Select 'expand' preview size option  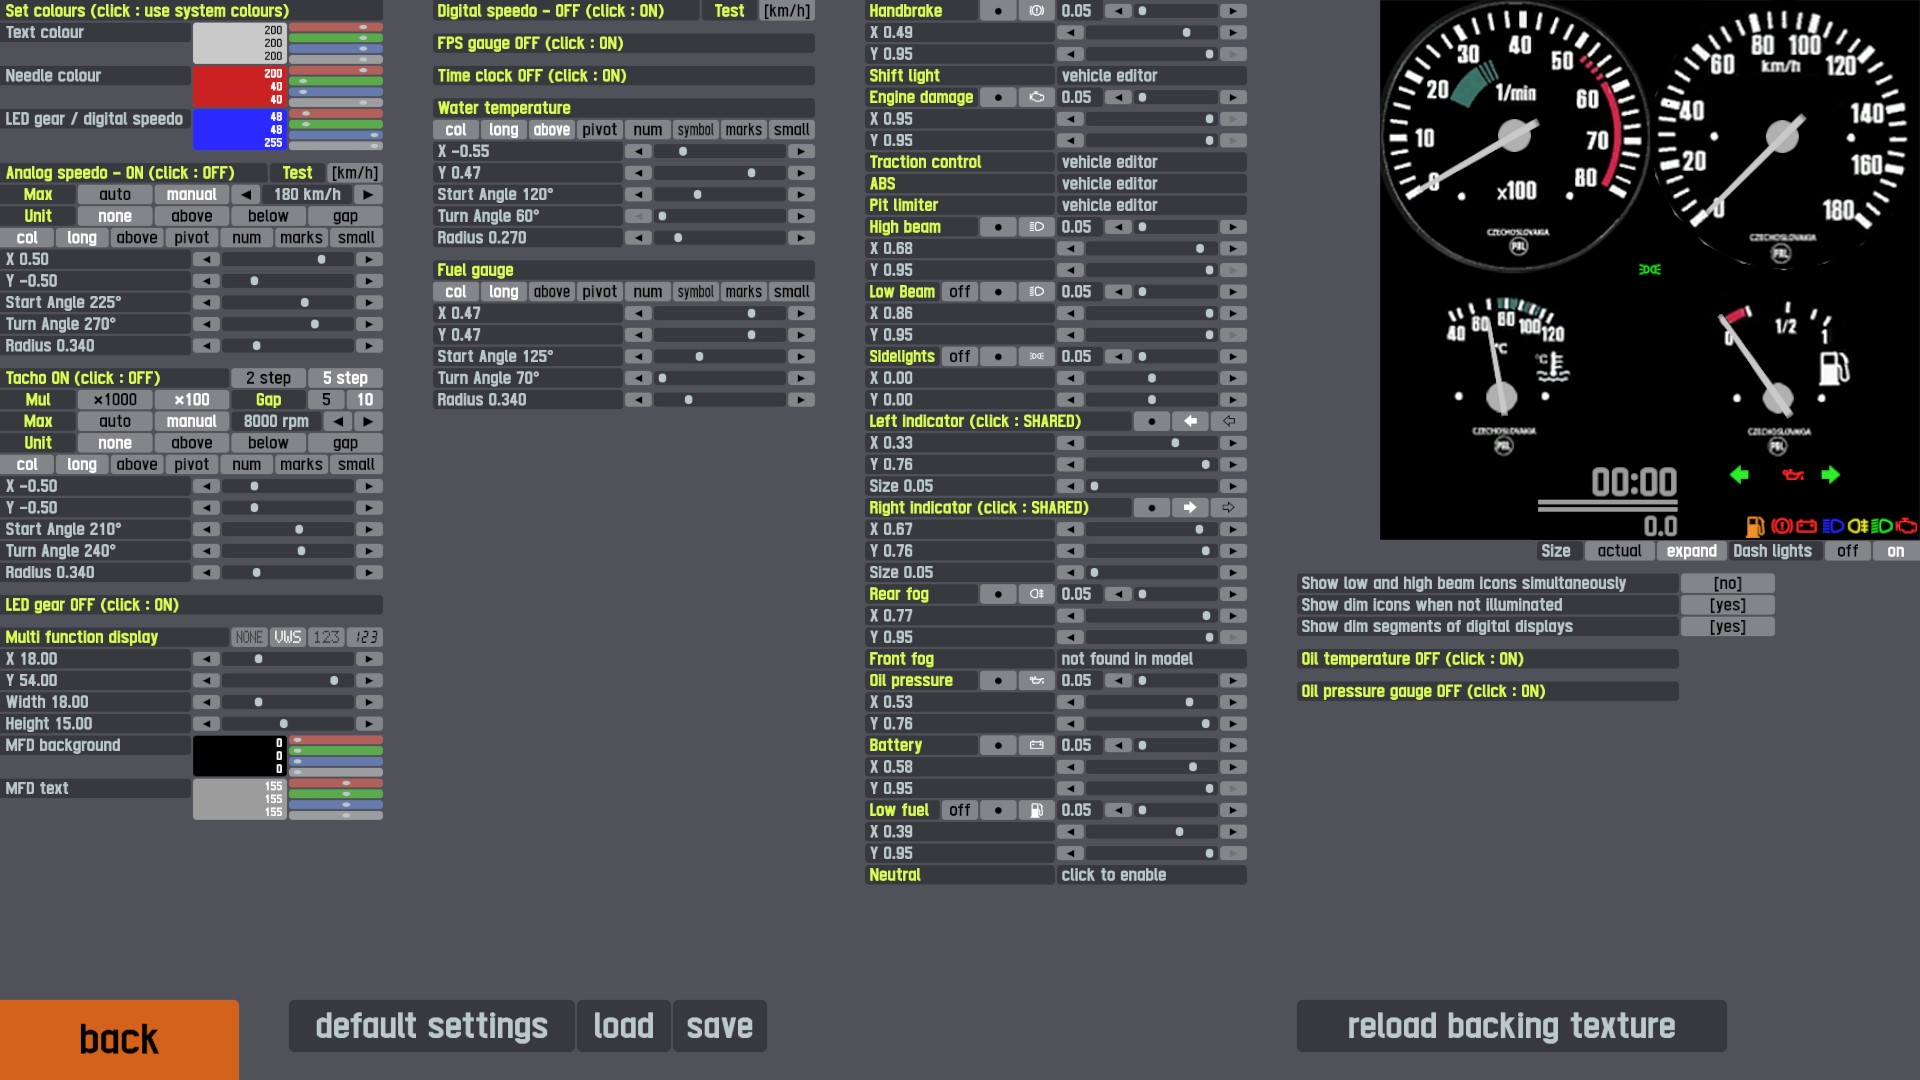pos(1691,551)
